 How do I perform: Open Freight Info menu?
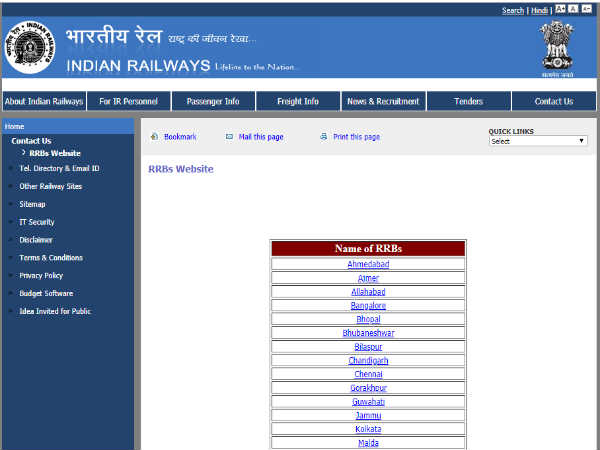coord(298,101)
